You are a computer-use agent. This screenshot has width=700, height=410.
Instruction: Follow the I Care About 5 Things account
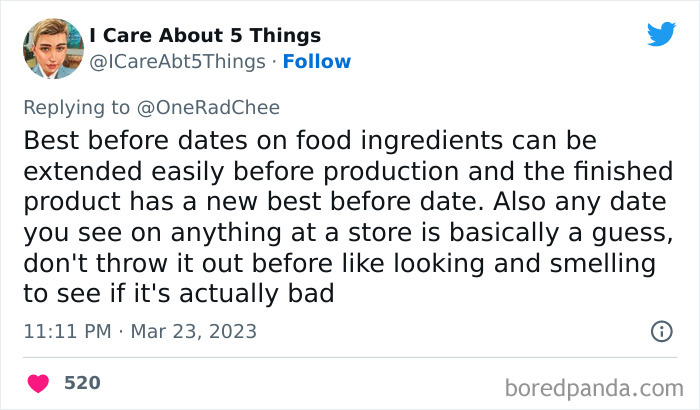point(317,61)
